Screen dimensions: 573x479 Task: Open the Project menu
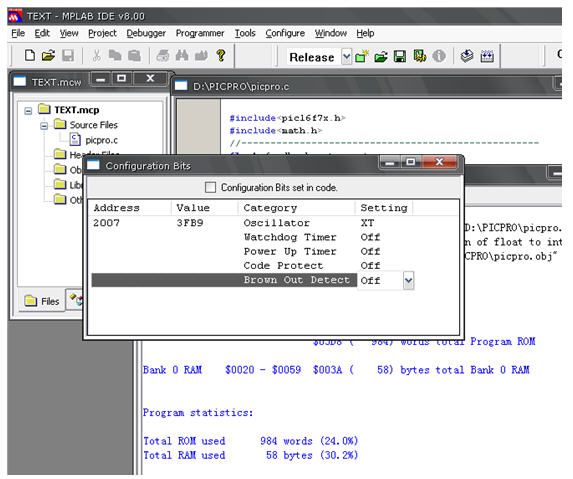(x=102, y=33)
